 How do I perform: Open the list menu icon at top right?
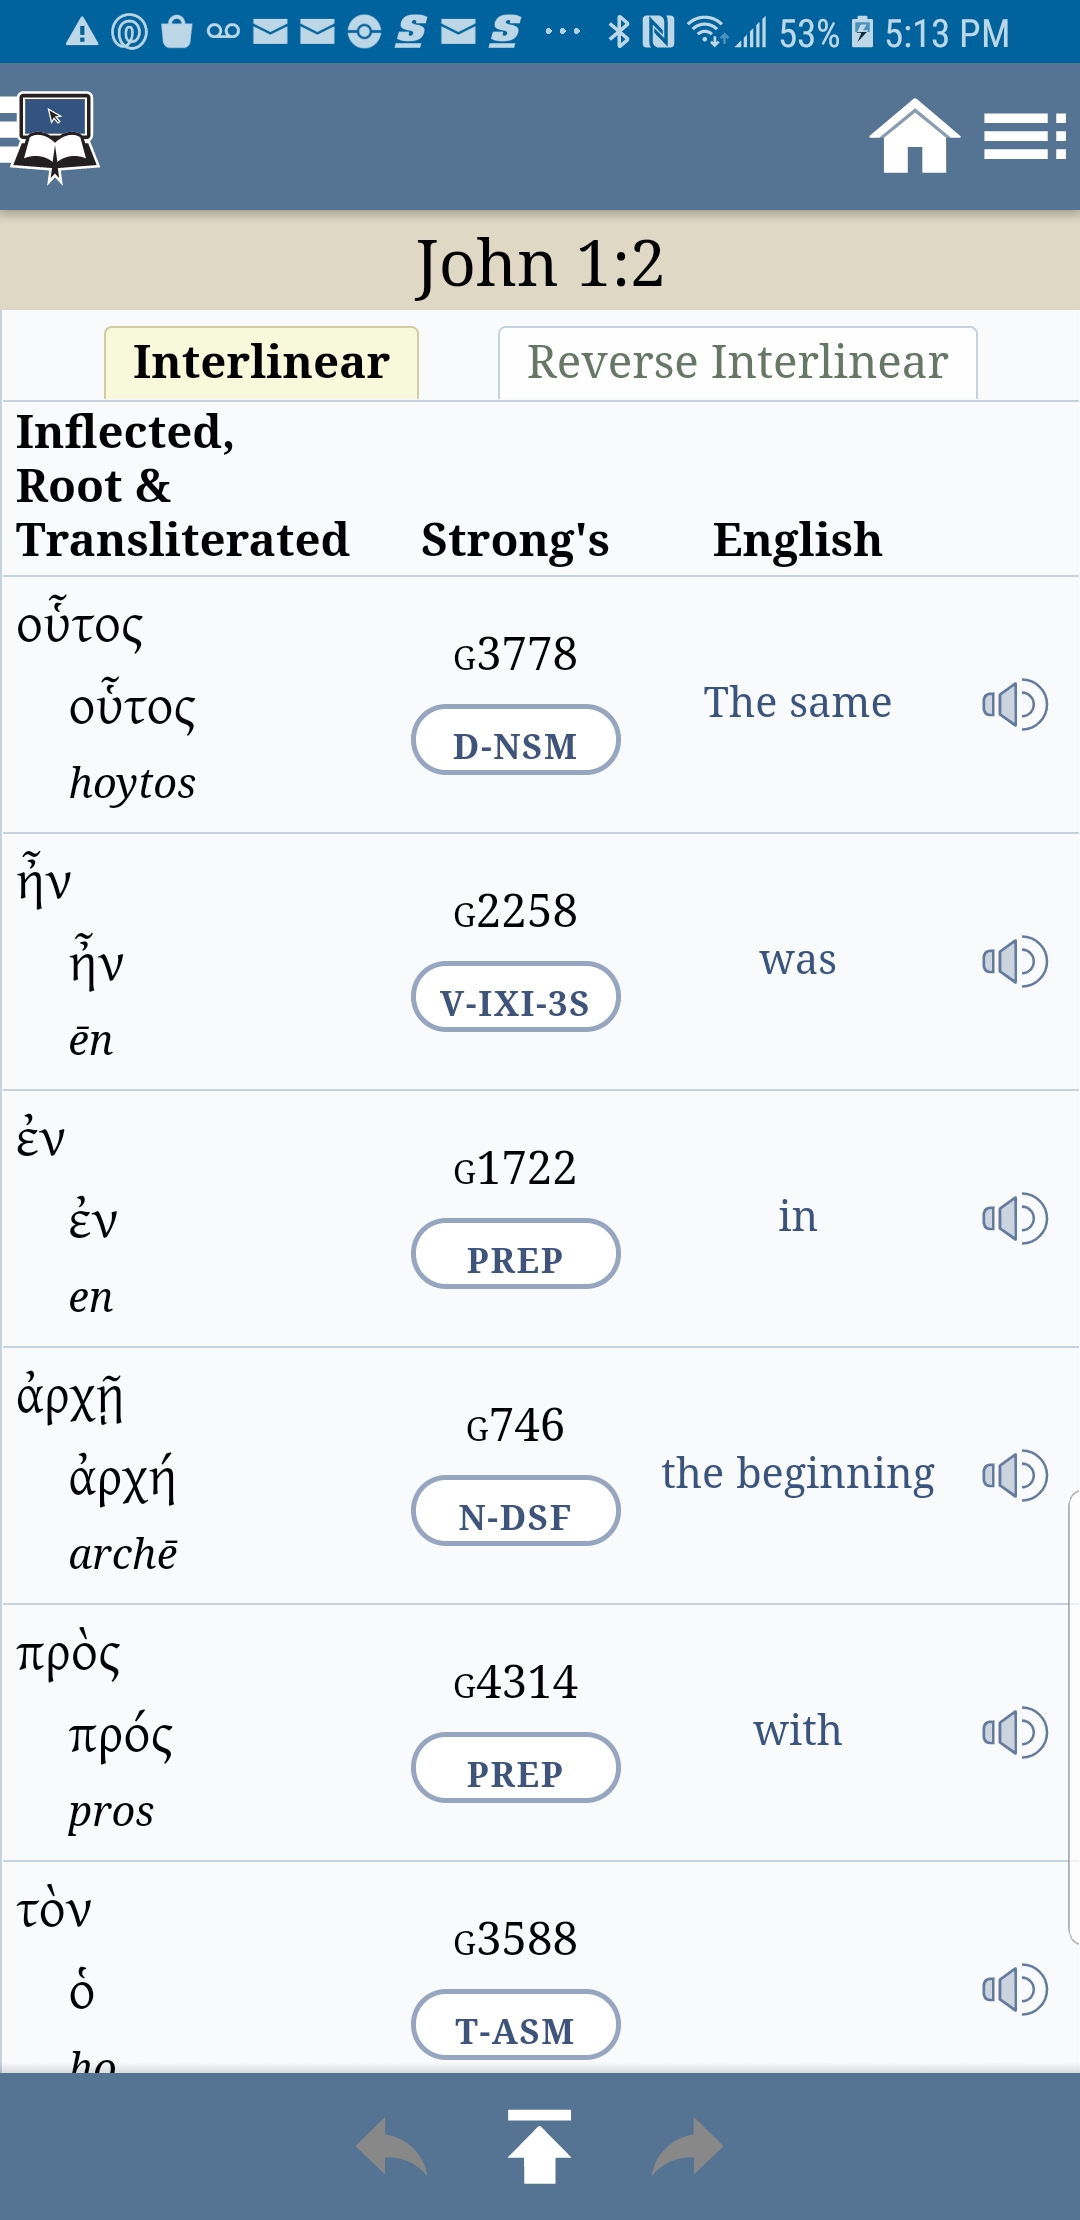click(1024, 137)
